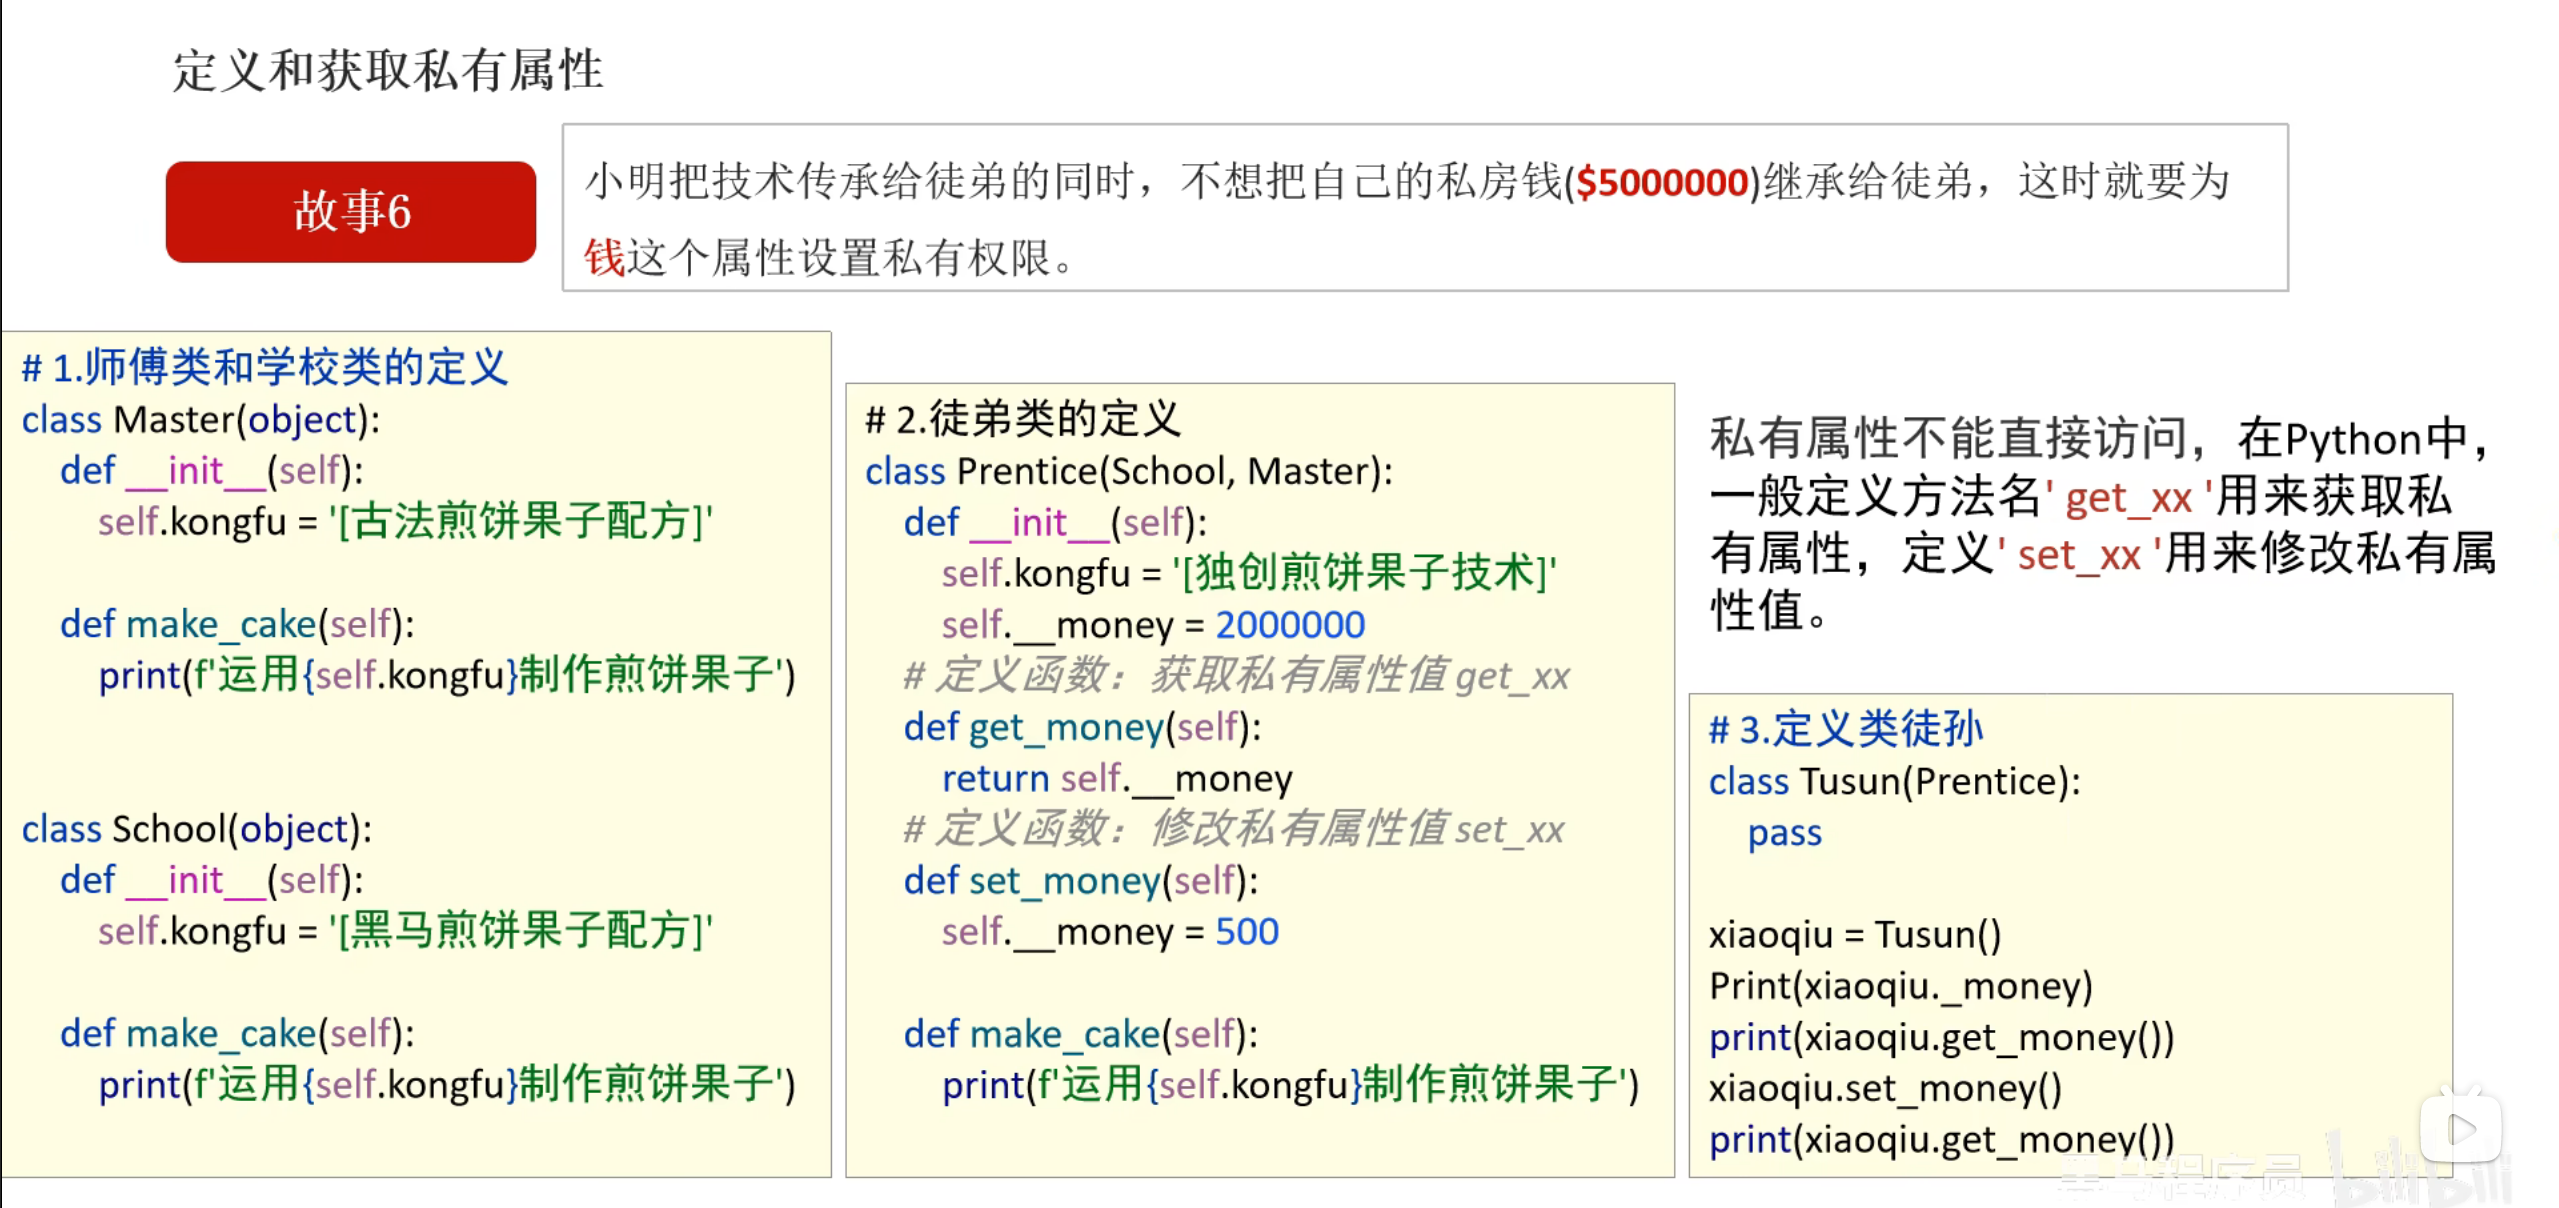Image resolution: width=2559 pixels, height=1208 pixels.
Task: Click the red 'get_xx' text
Action: (2128, 498)
